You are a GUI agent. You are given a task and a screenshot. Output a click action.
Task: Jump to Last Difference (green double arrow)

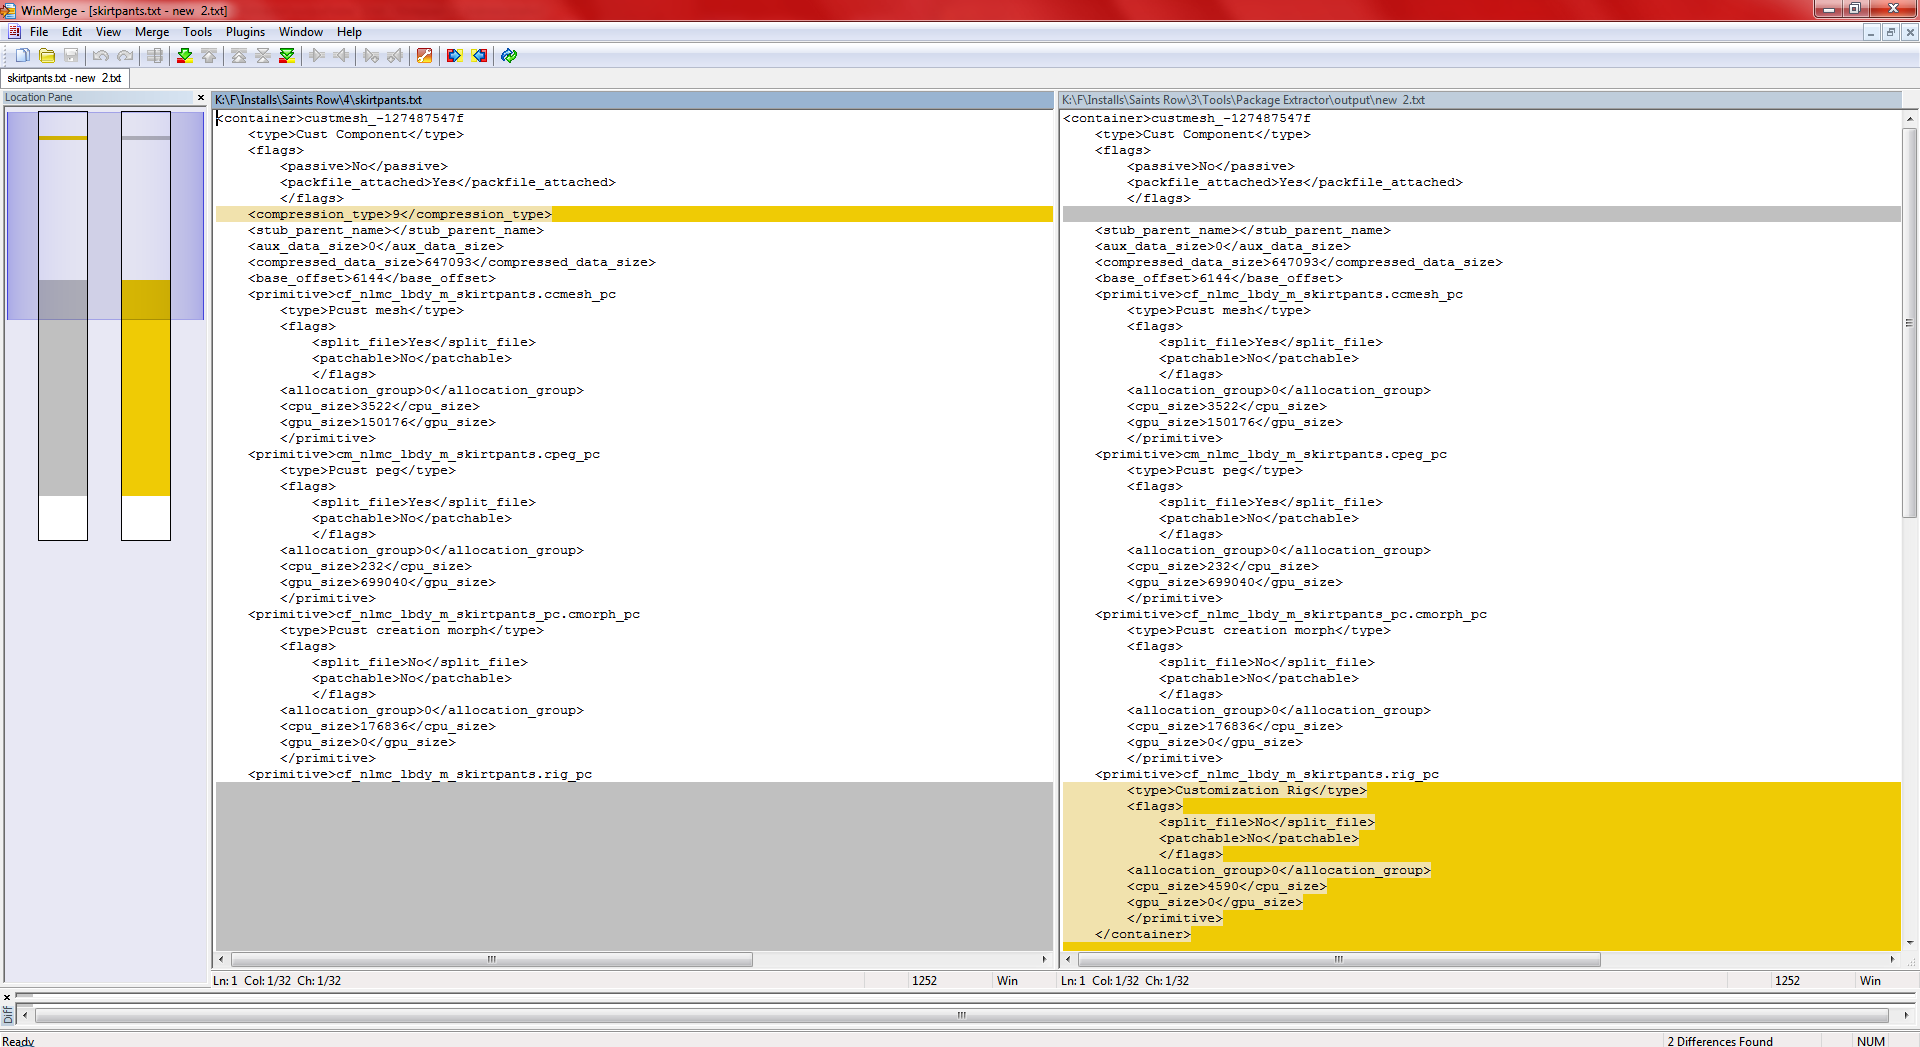[287, 56]
